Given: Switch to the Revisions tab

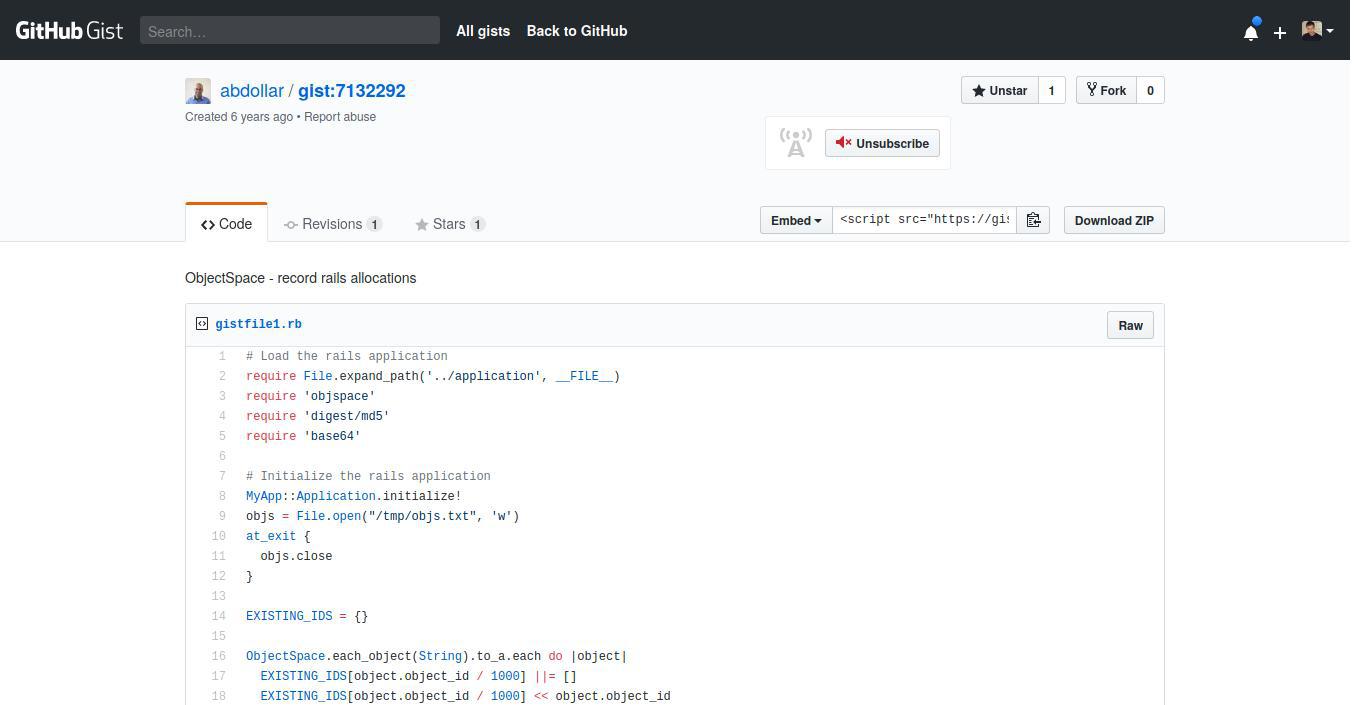Looking at the screenshot, I should pyautogui.click(x=333, y=224).
